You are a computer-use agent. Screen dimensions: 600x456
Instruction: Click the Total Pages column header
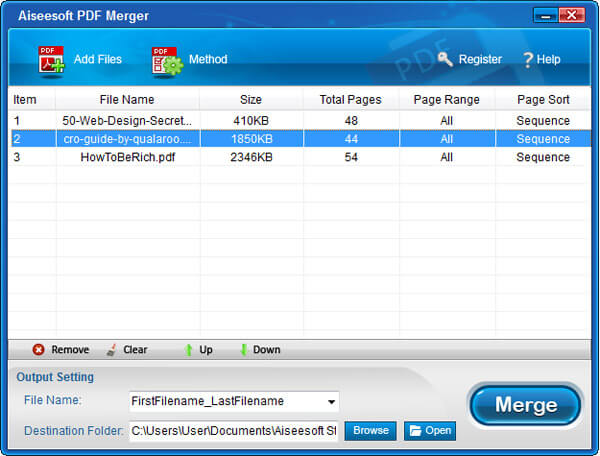tap(351, 99)
